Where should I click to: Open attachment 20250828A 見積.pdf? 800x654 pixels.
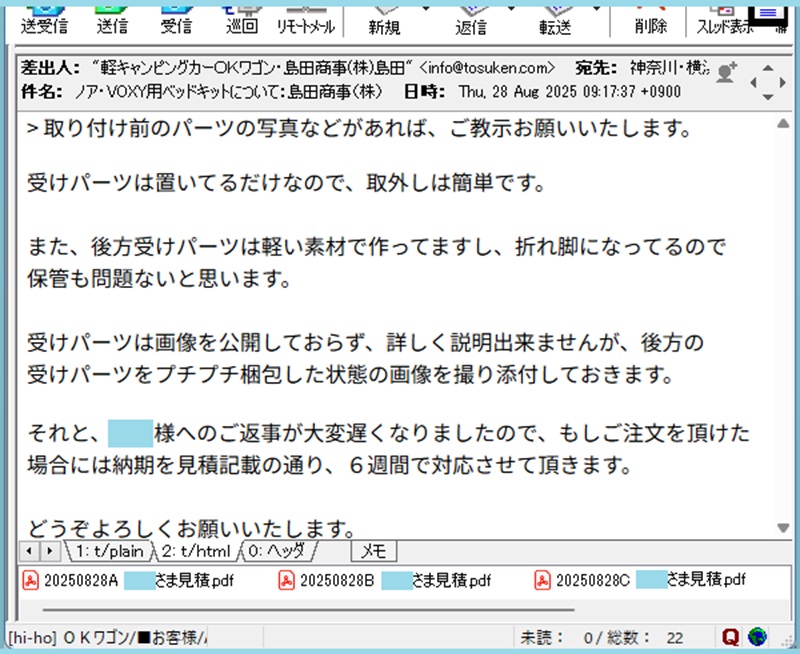click(128, 580)
